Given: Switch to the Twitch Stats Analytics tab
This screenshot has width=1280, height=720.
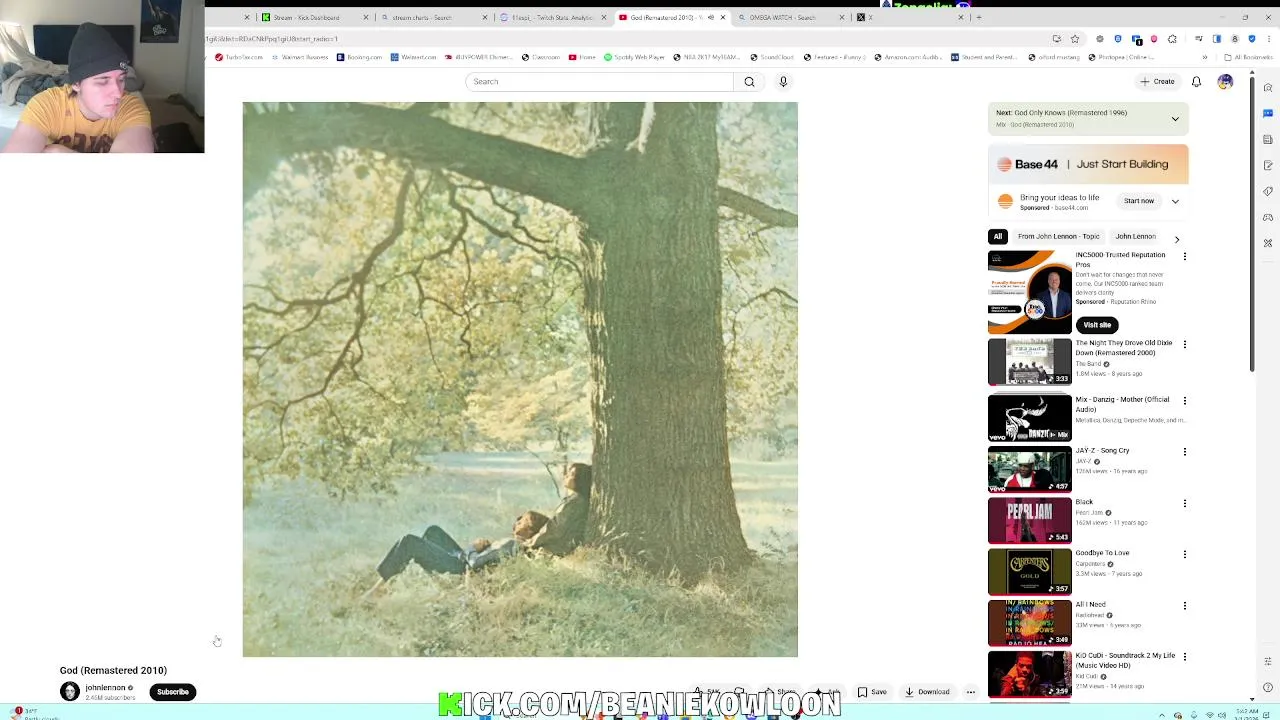Looking at the screenshot, I should (552, 17).
